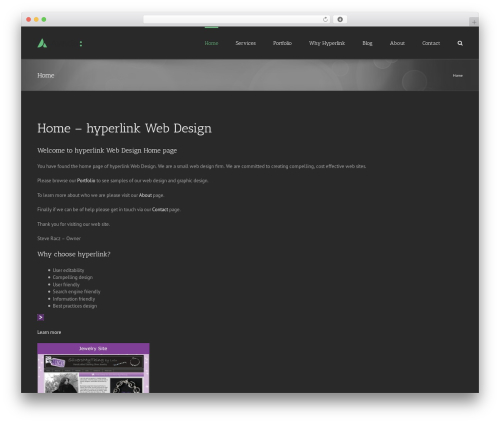
Task: Click the 'Search engine friendly' list item
Action: (77, 292)
